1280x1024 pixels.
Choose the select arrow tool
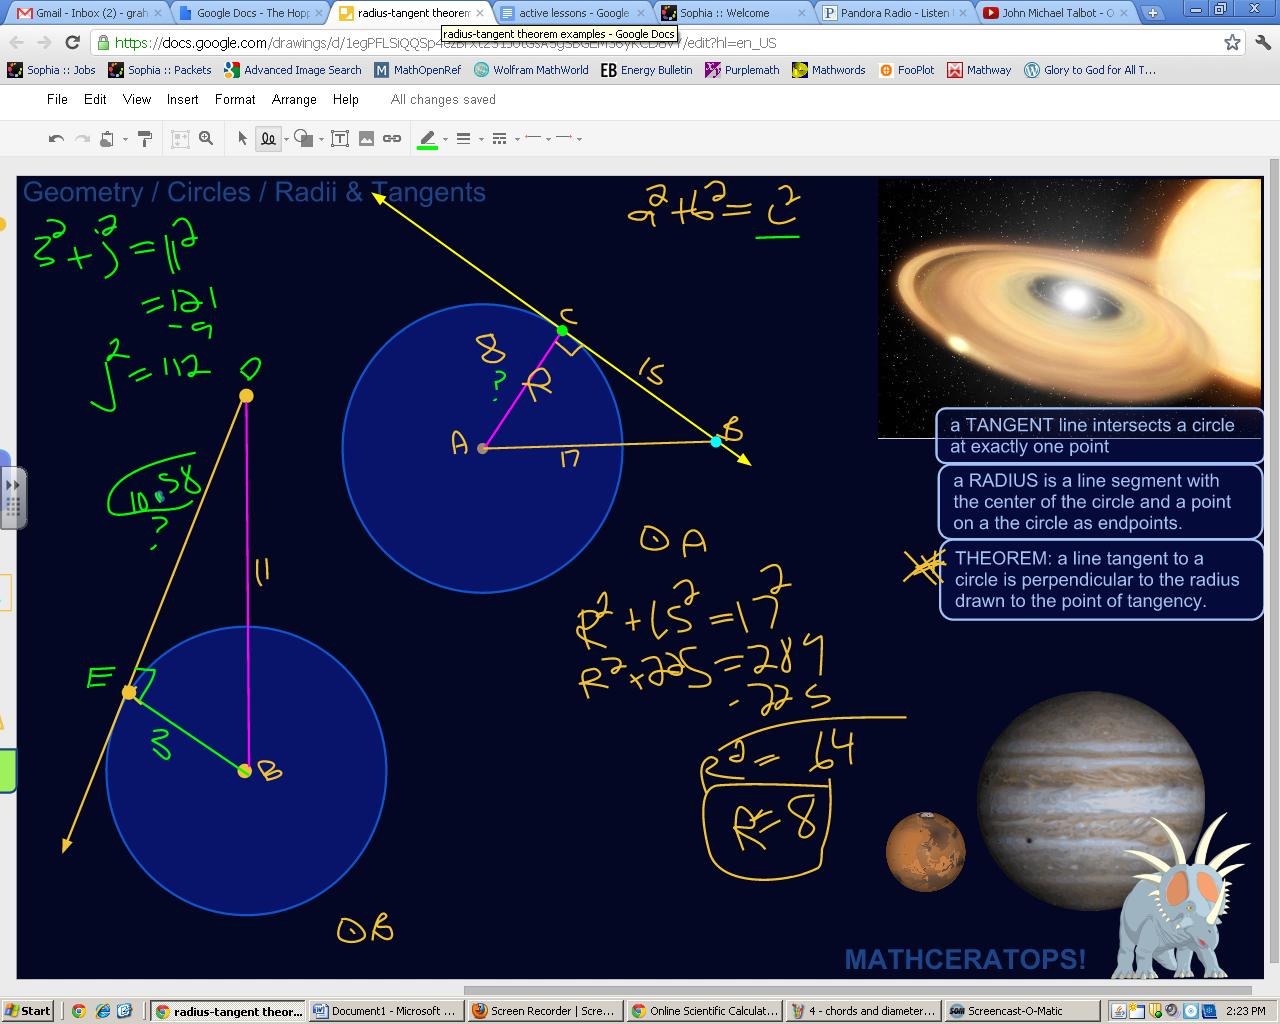(242, 139)
